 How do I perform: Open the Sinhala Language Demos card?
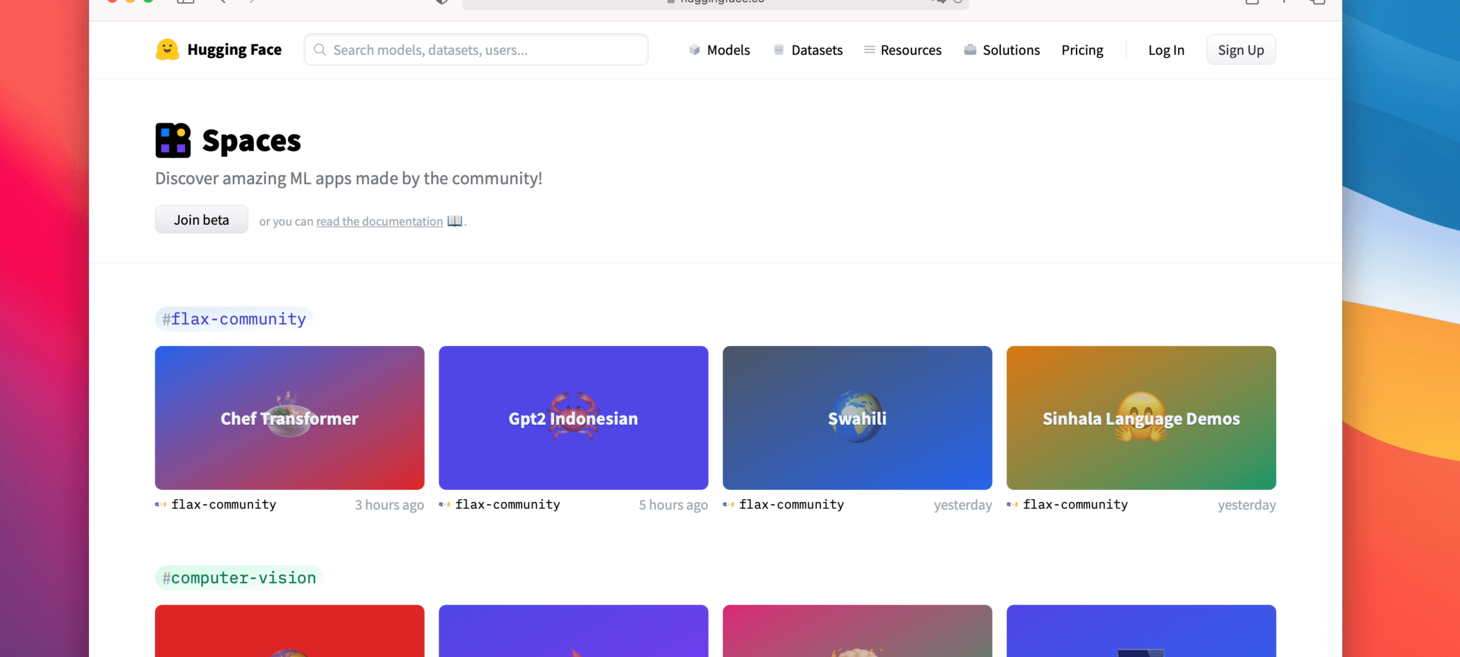coord(1141,418)
